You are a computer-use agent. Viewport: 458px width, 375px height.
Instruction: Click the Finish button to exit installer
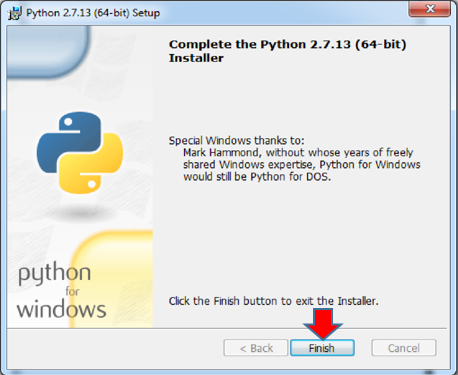point(322,348)
